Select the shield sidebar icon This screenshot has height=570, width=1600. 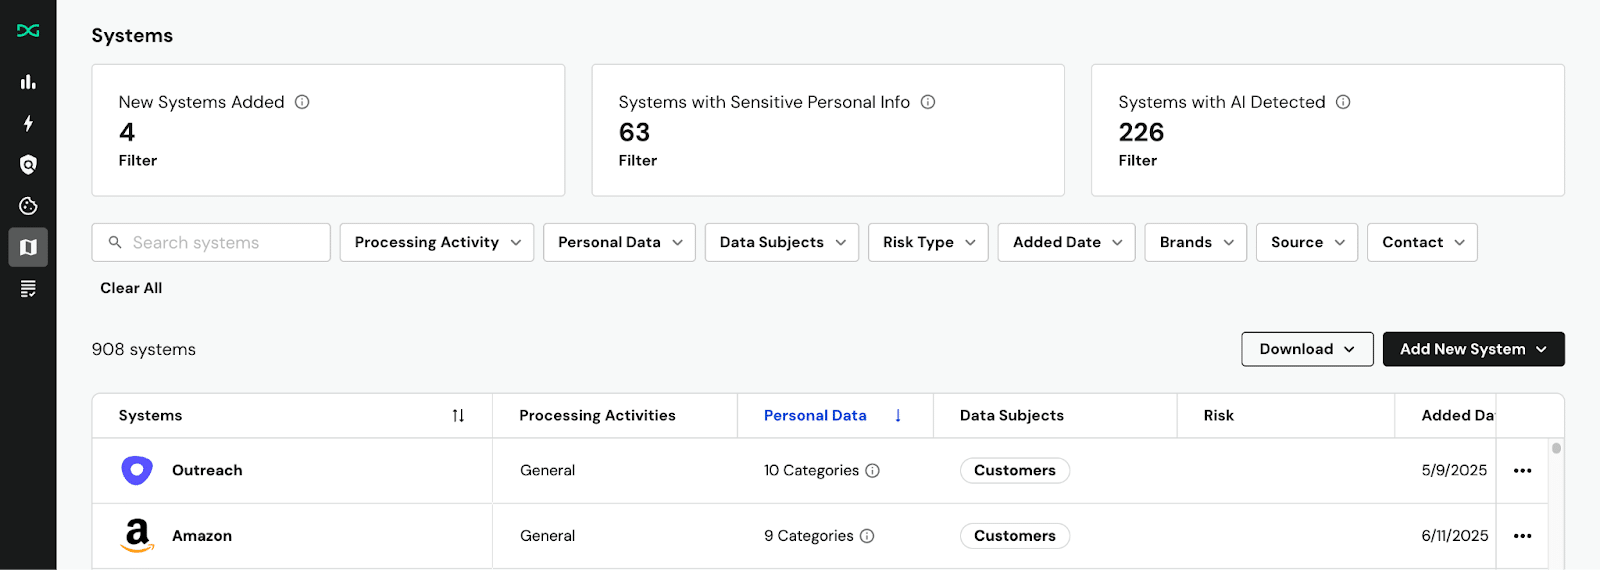28,165
